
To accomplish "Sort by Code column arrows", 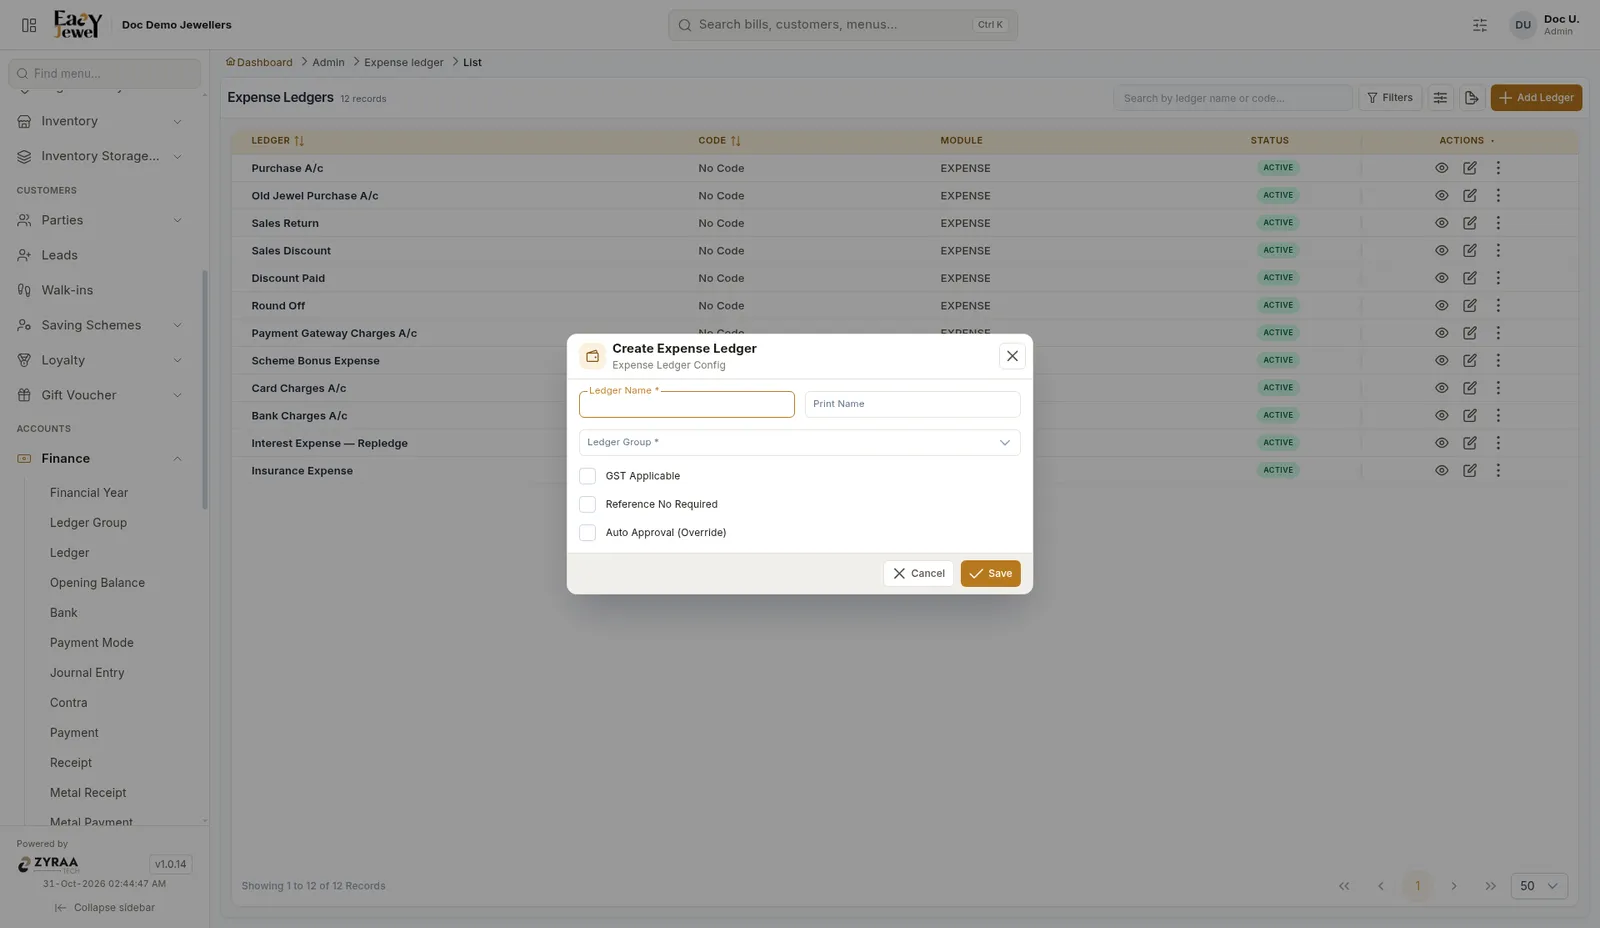I will (736, 141).
